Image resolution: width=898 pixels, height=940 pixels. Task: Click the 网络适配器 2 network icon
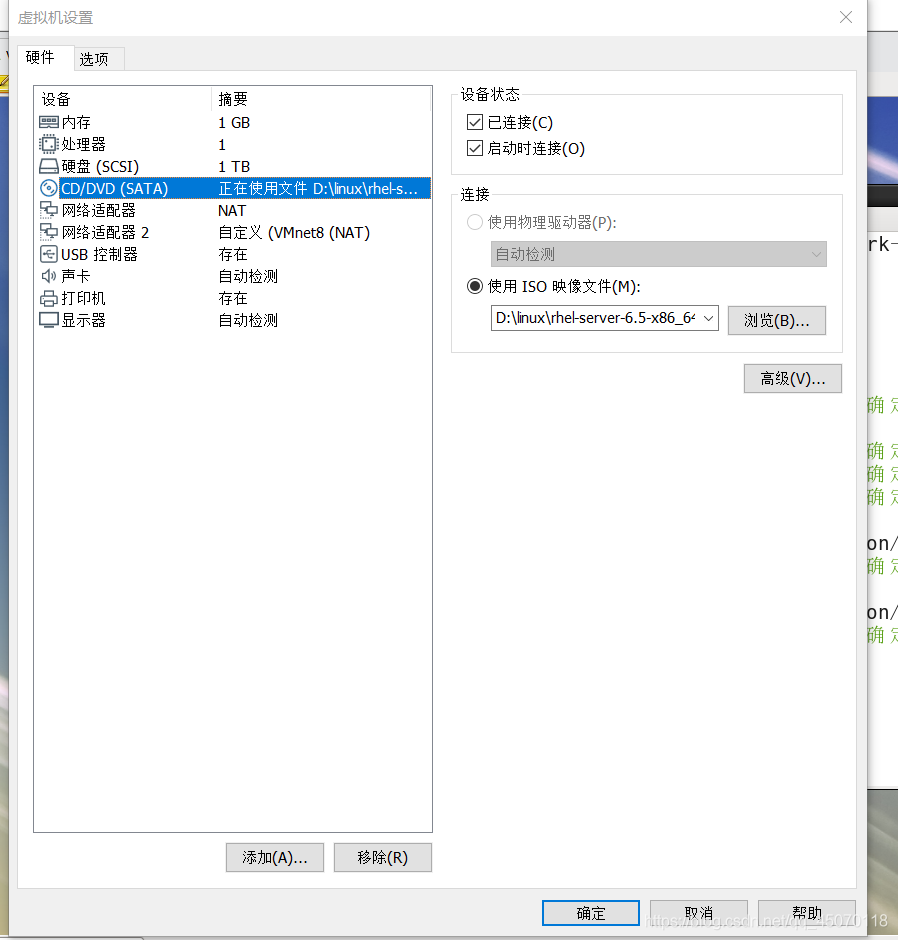pyautogui.click(x=49, y=232)
